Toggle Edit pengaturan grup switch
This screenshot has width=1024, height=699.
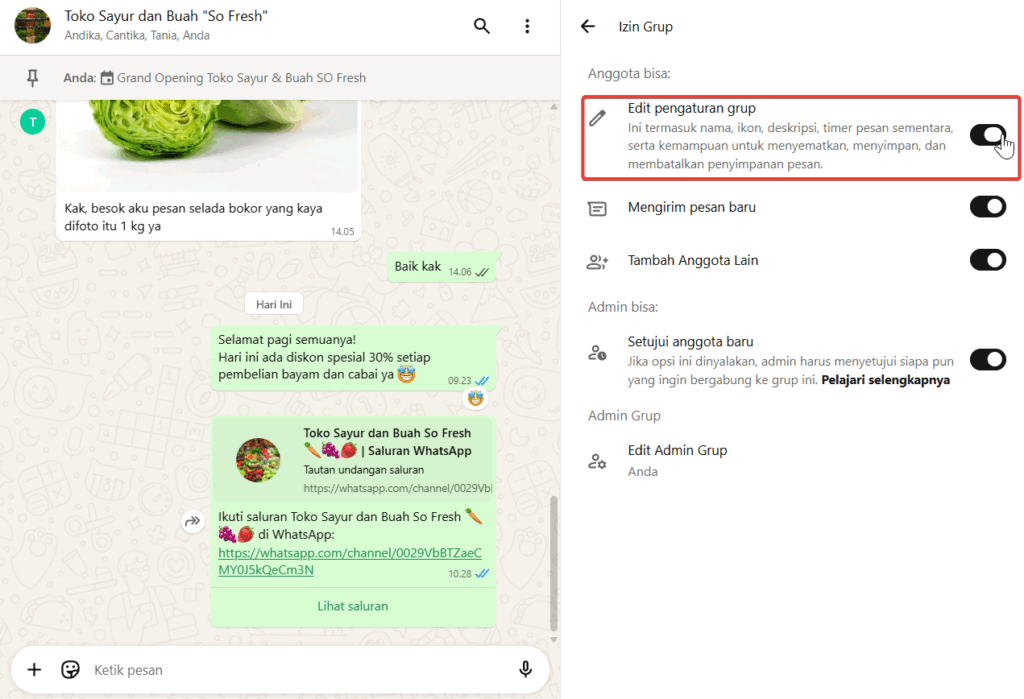tap(987, 136)
